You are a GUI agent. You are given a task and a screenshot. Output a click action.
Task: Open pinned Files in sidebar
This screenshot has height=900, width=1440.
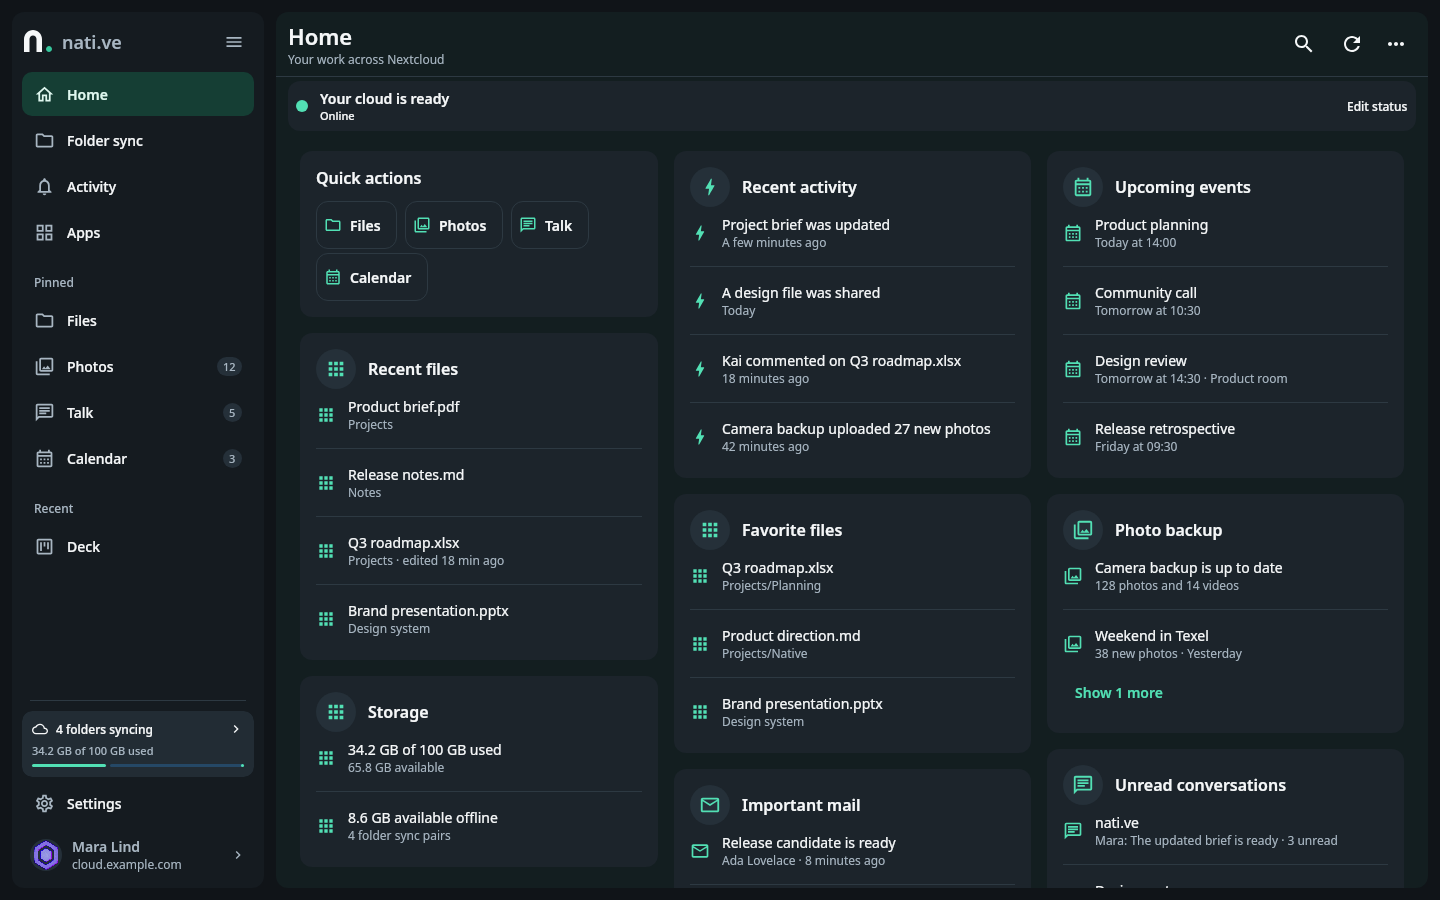click(138, 321)
